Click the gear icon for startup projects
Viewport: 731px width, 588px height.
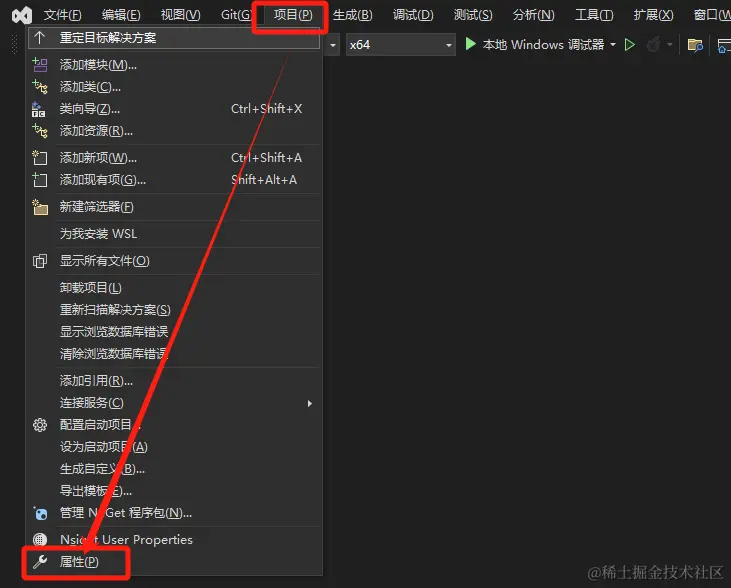coord(40,425)
